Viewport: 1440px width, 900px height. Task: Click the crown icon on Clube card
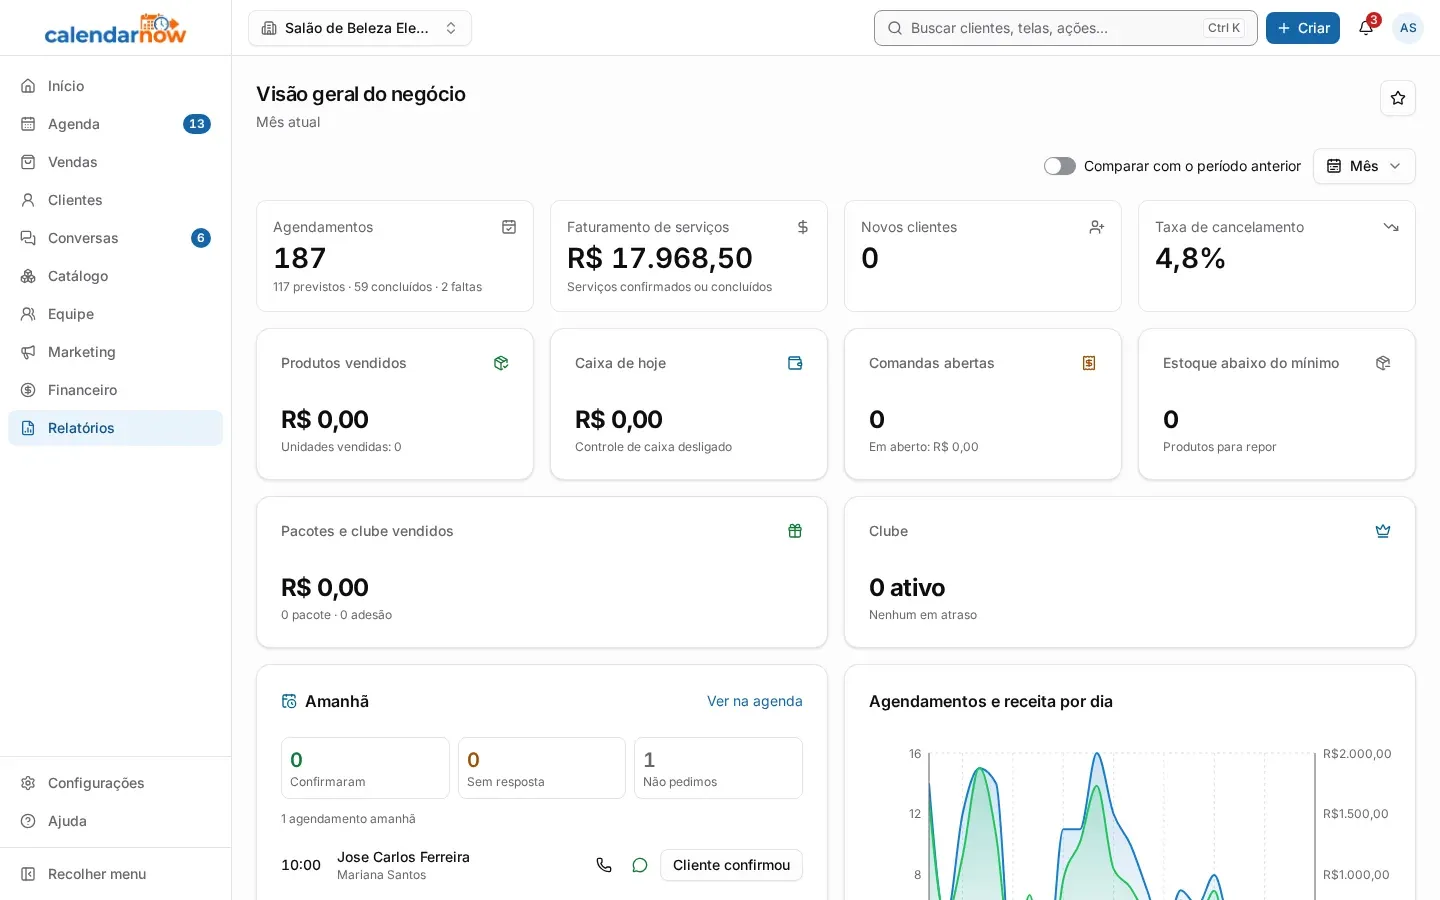tap(1383, 531)
